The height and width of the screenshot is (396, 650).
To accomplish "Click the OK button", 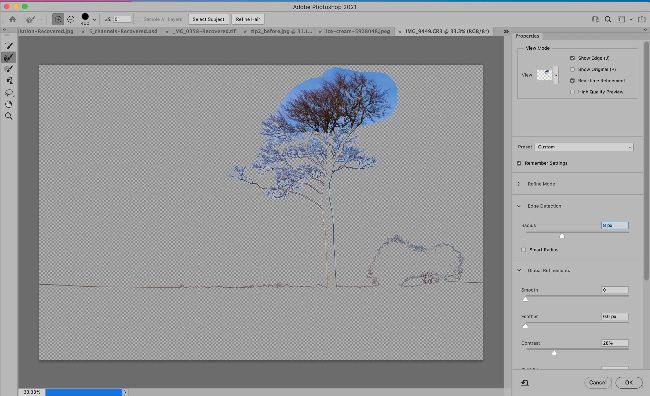I will (629, 382).
